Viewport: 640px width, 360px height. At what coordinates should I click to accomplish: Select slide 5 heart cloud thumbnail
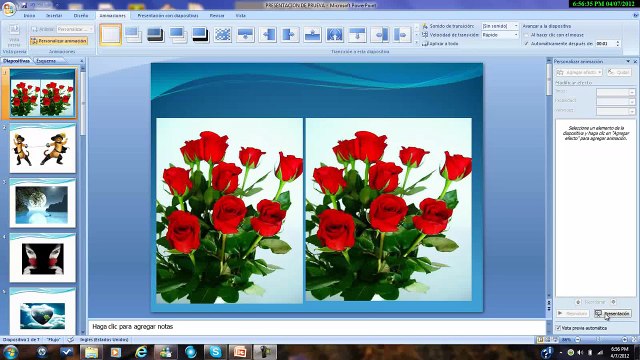pos(42,312)
